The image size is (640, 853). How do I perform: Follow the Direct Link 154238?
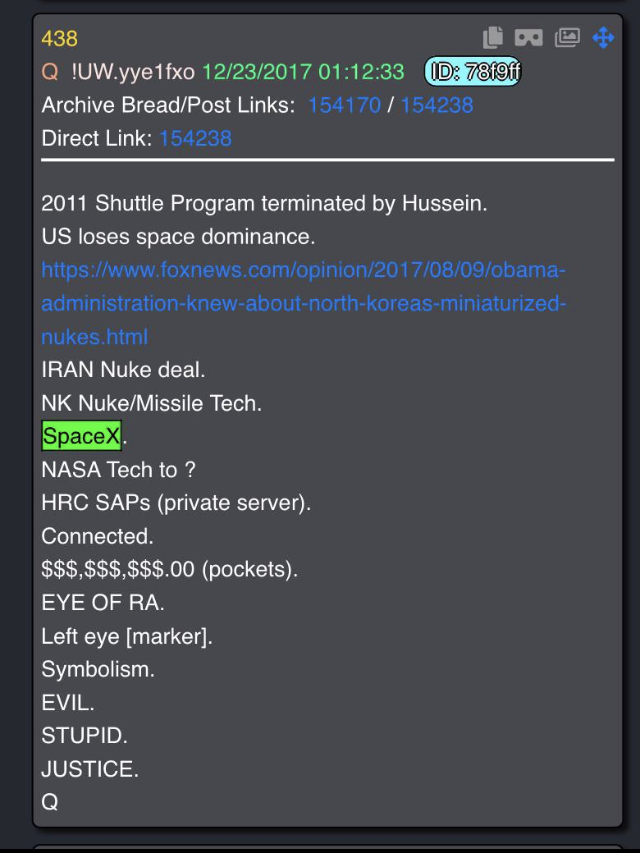[195, 138]
